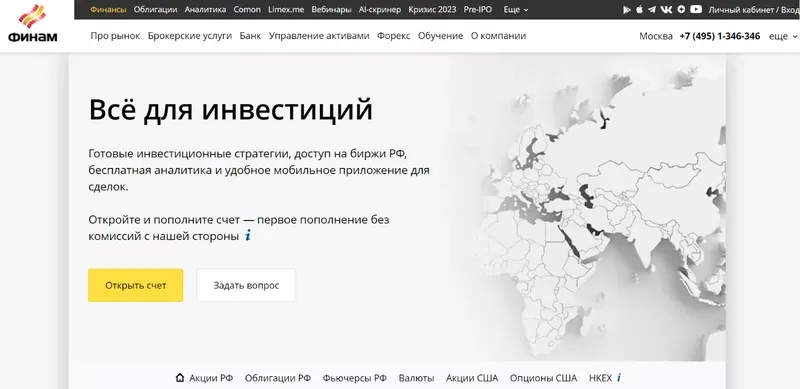This screenshot has height=389, width=800.
Task: Open the YouTube channel icon
Action: tap(696, 9)
